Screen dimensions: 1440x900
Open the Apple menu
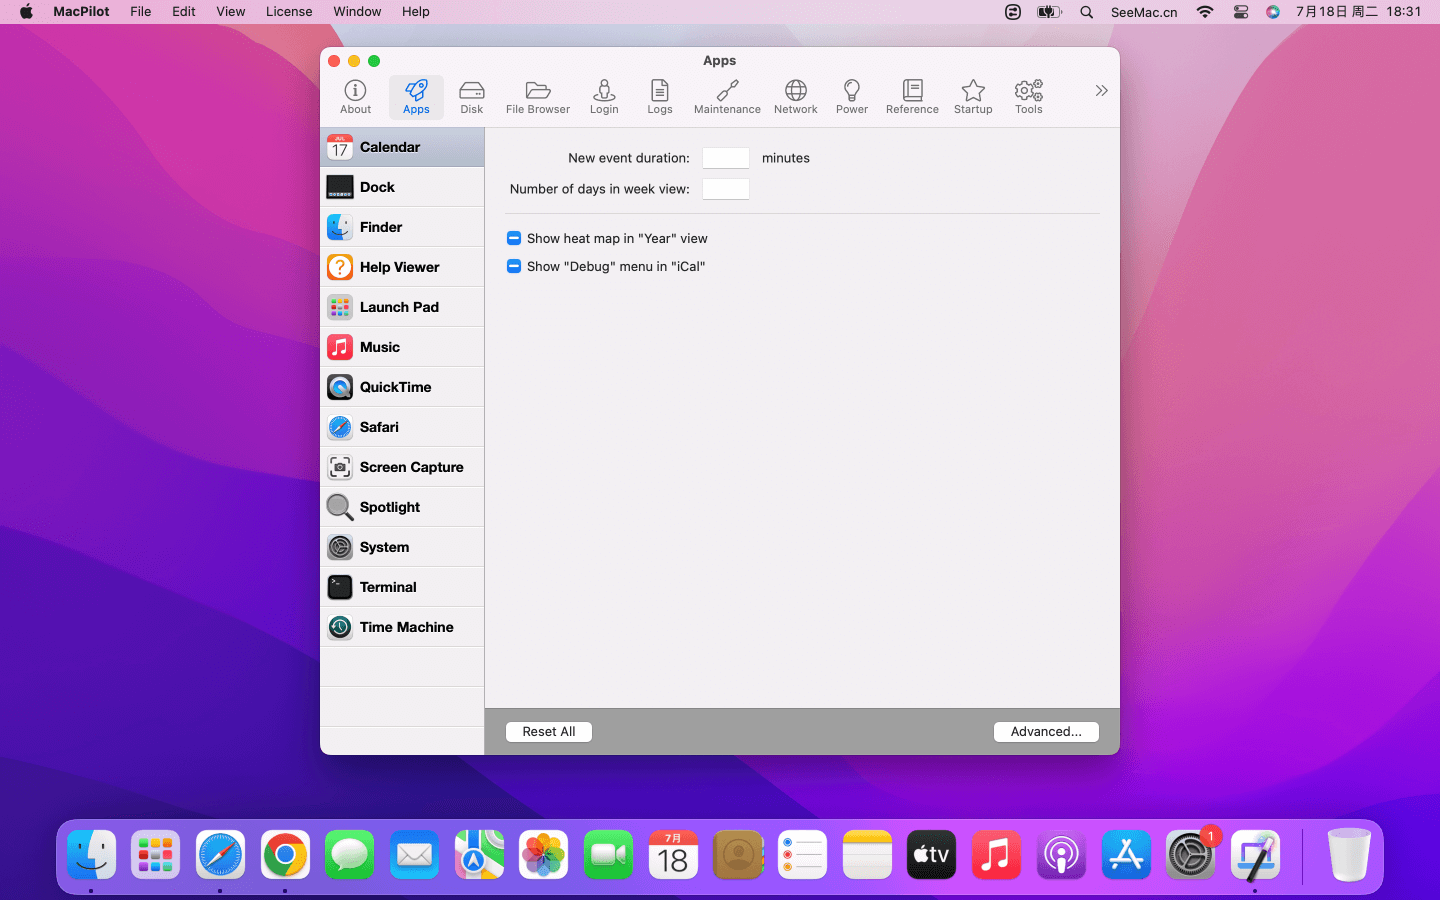[x=26, y=12]
